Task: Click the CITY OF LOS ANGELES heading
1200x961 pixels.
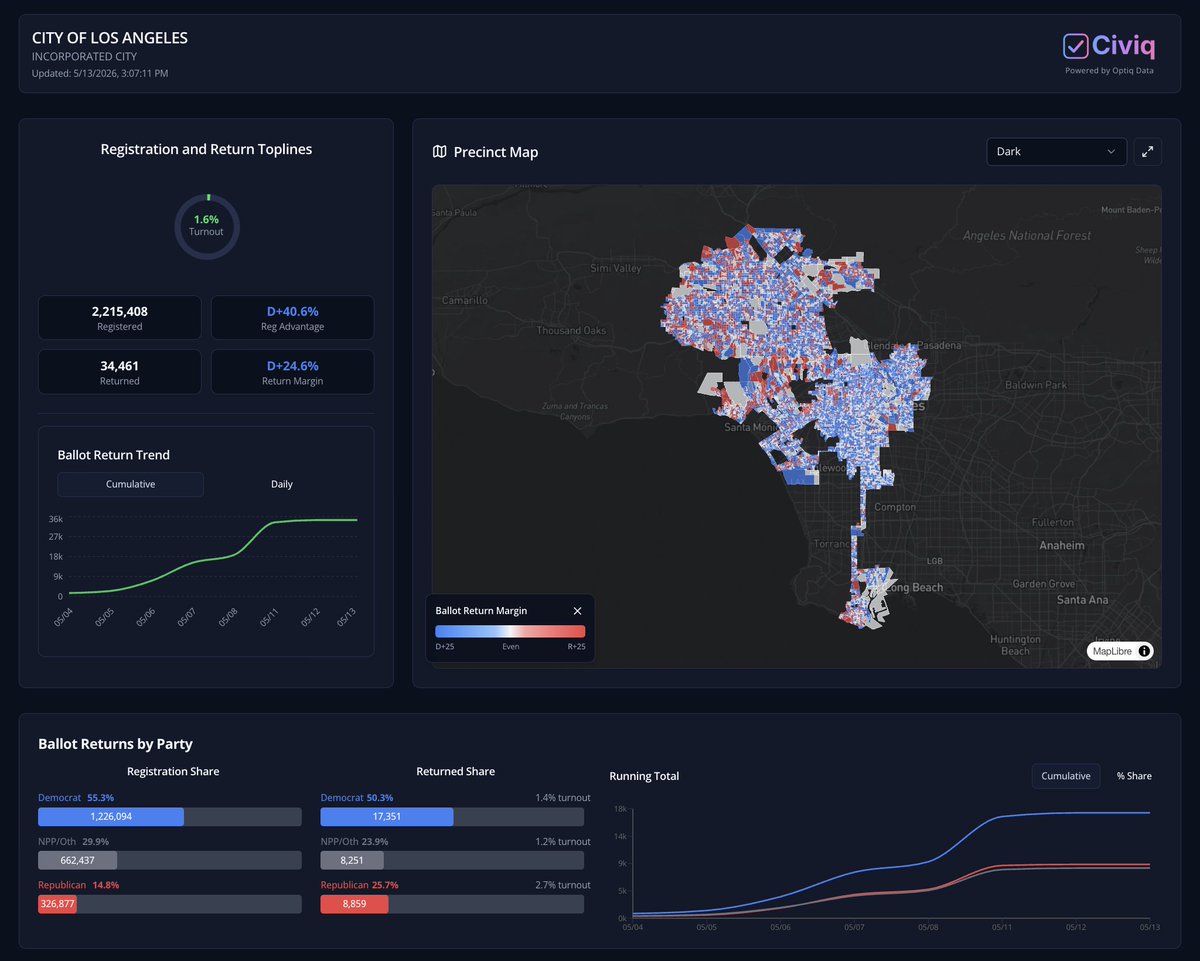Action: point(110,38)
